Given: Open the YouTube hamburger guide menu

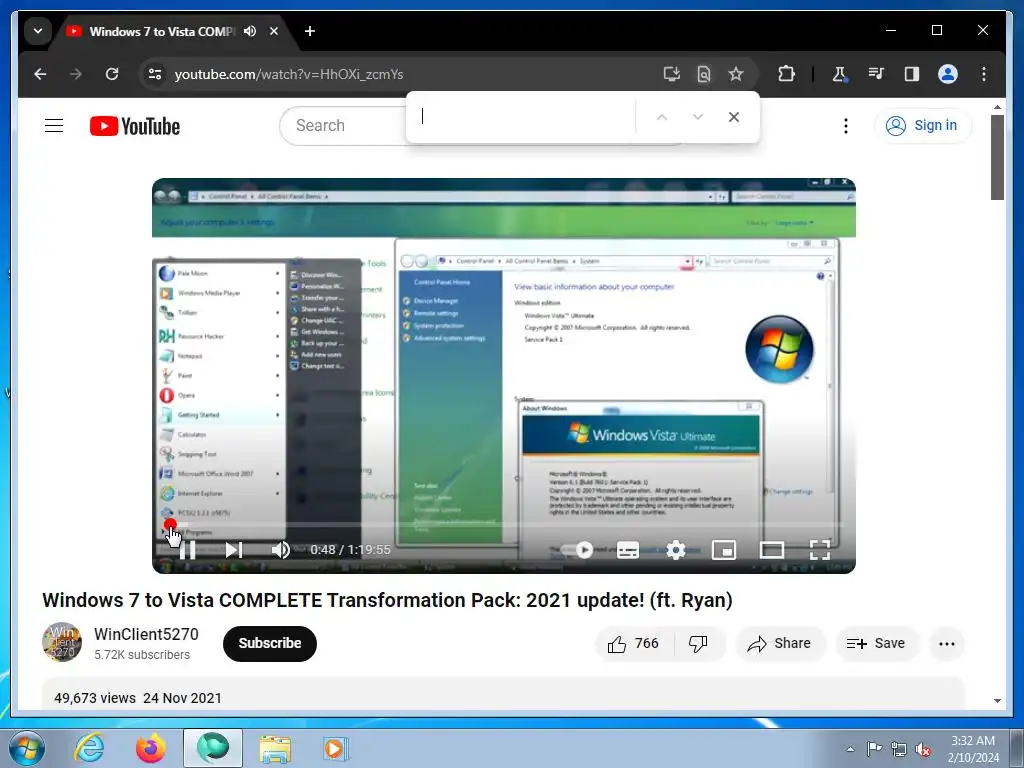Looking at the screenshot, I should click(x=54, y=125).
